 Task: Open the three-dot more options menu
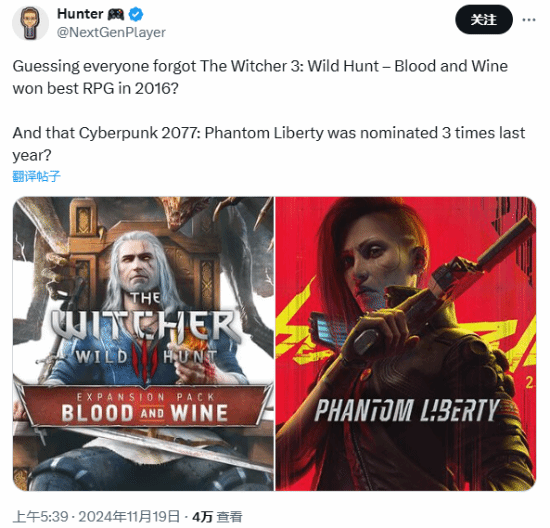529,20
